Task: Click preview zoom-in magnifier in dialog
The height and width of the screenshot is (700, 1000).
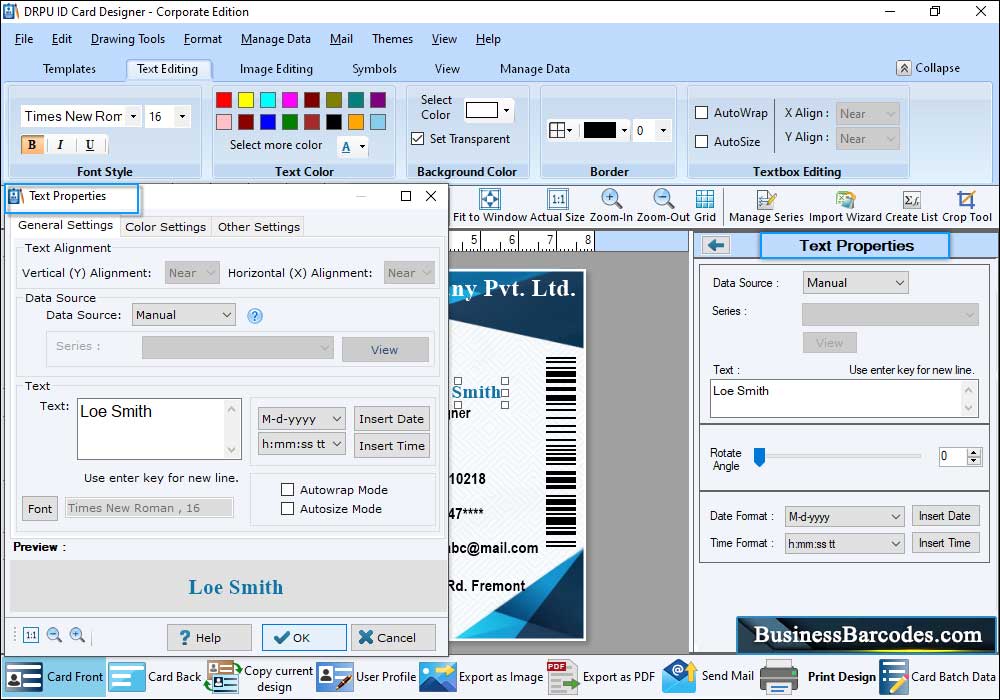Action: click(77, 634)
